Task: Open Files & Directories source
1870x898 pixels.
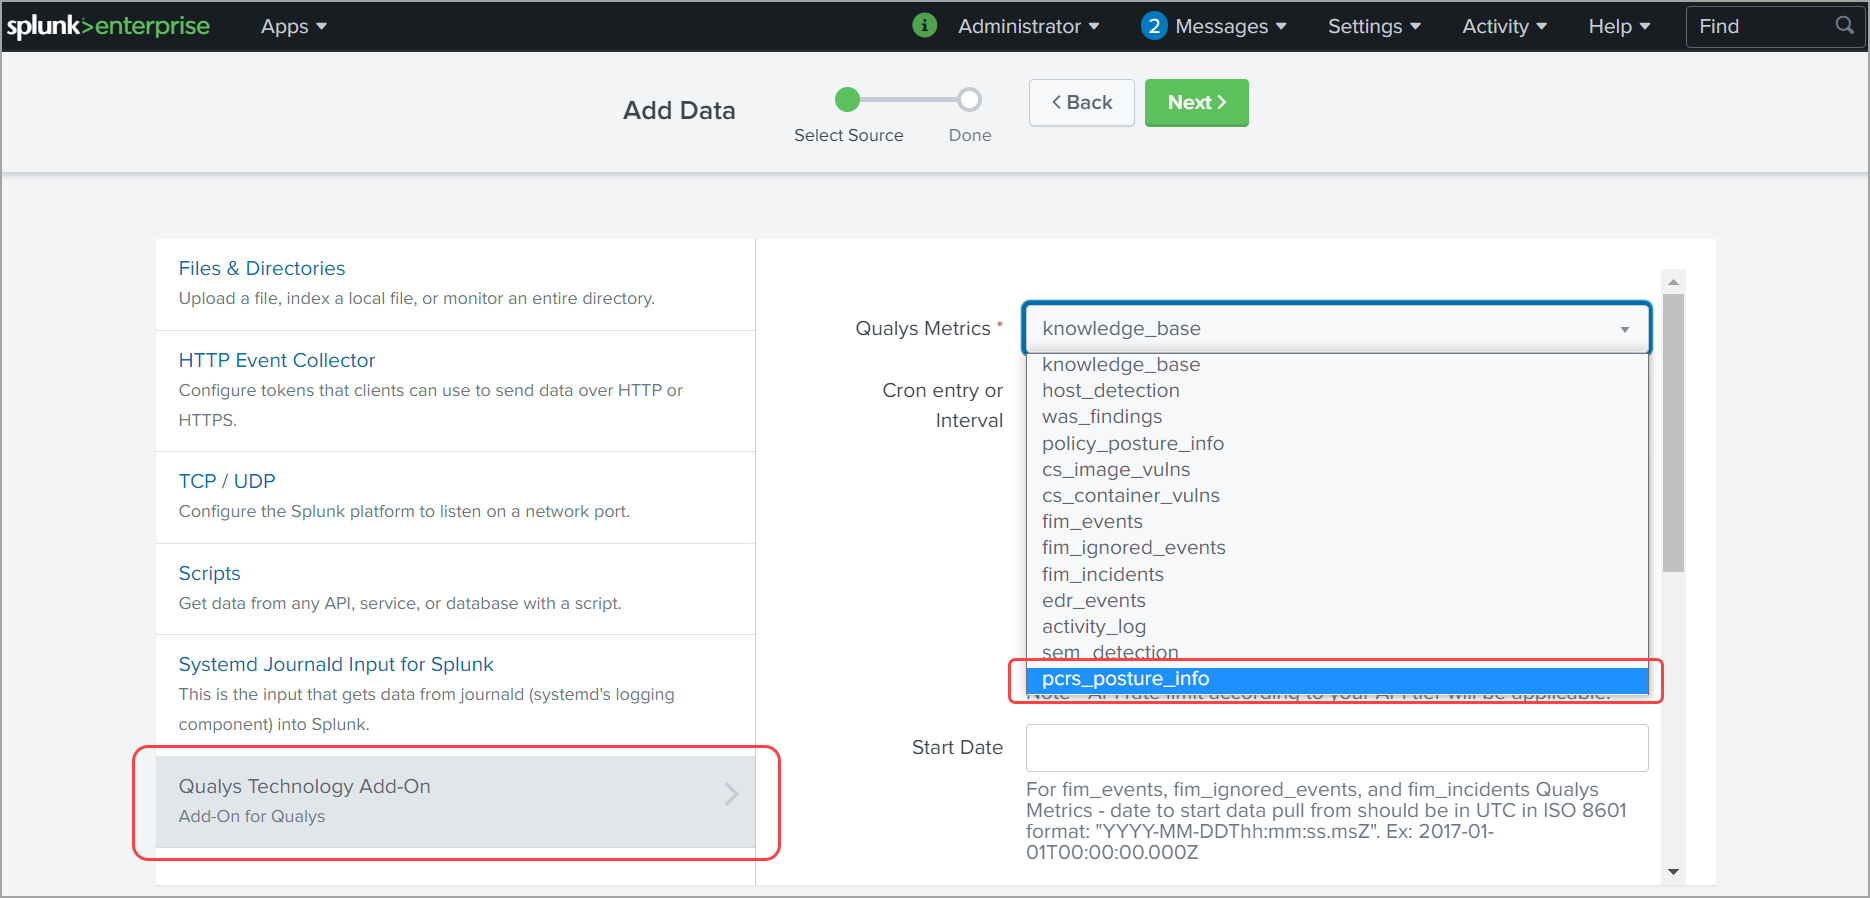Action: [x=262, y=268]
